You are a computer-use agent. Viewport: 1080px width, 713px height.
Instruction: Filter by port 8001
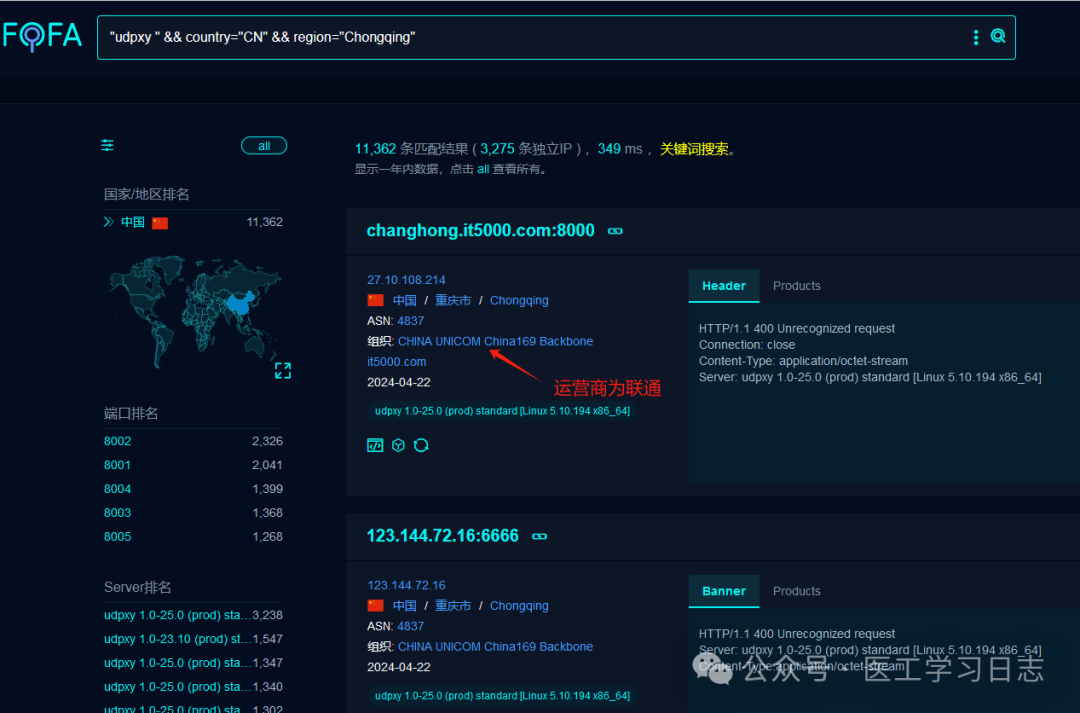pyautogui.click(x=117, y=465)
